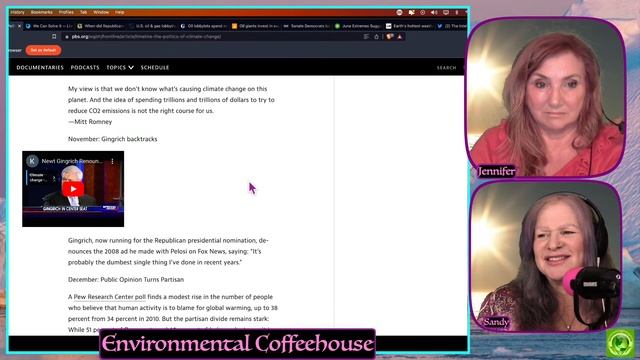Click the SEARCH field on PBS site
The width and height of the screenshot is (640, 360).
(447, 68)
